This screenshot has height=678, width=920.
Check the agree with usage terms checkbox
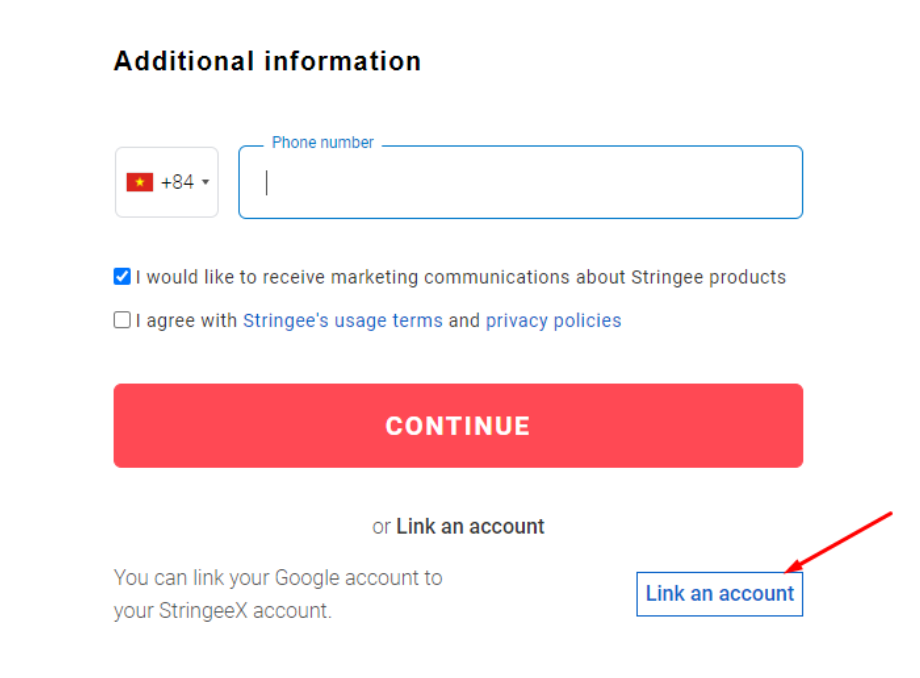(122, 320)
